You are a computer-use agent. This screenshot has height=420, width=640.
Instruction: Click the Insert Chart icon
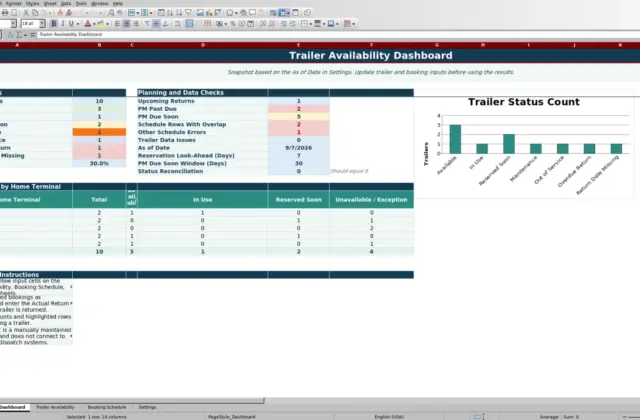[x=209, y=13]
